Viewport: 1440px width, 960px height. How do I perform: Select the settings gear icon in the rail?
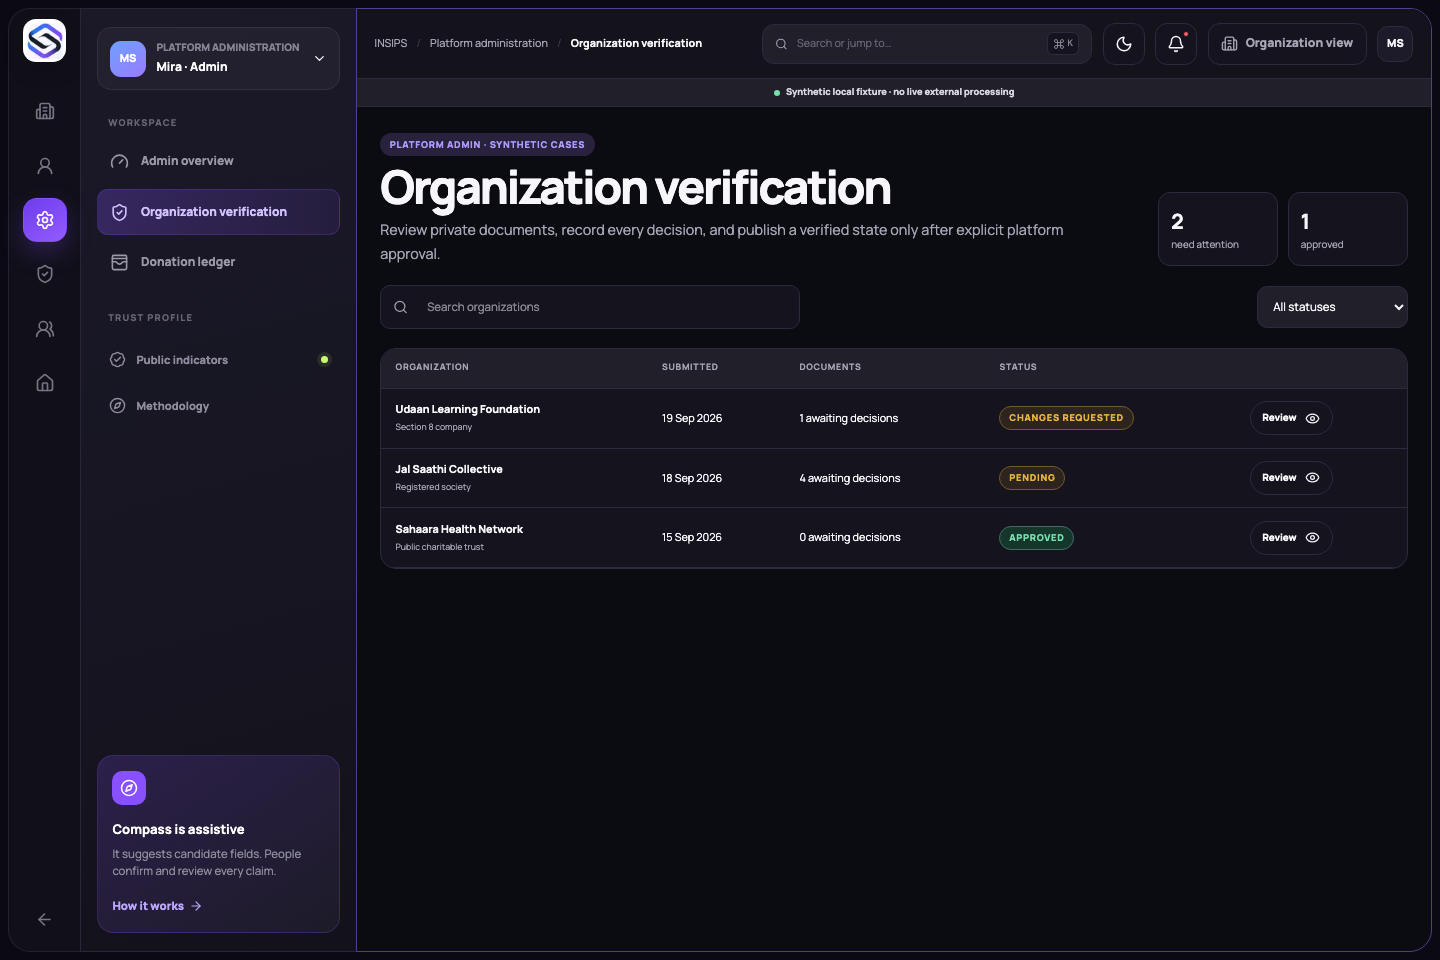(45, 220)
